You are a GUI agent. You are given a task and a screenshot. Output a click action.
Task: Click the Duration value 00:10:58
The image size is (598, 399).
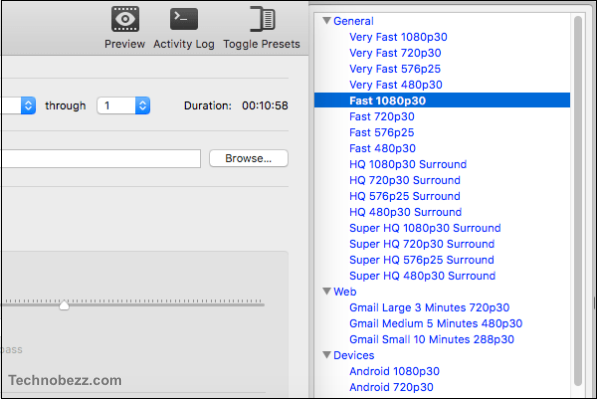pyautogui.click(x=265, y=106)
